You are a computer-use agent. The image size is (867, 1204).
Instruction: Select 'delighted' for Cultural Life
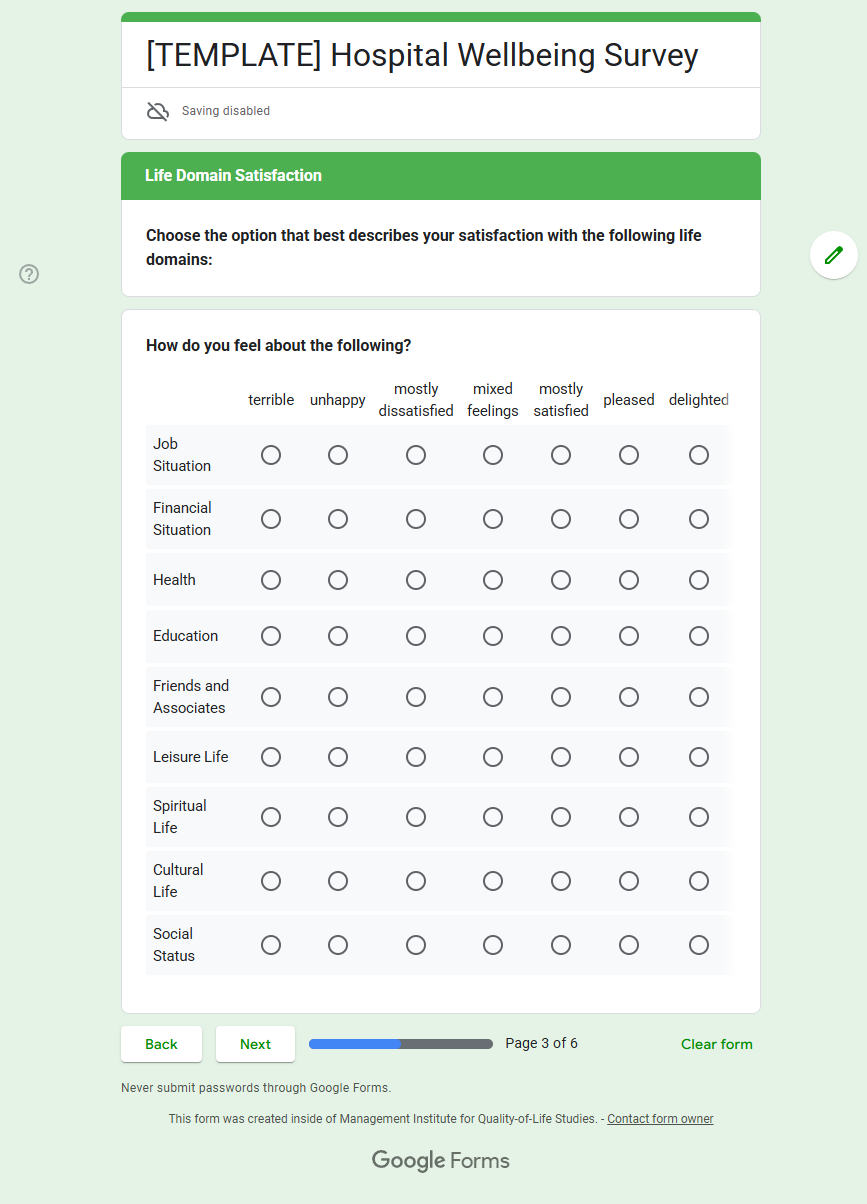[x=699, y=881]
